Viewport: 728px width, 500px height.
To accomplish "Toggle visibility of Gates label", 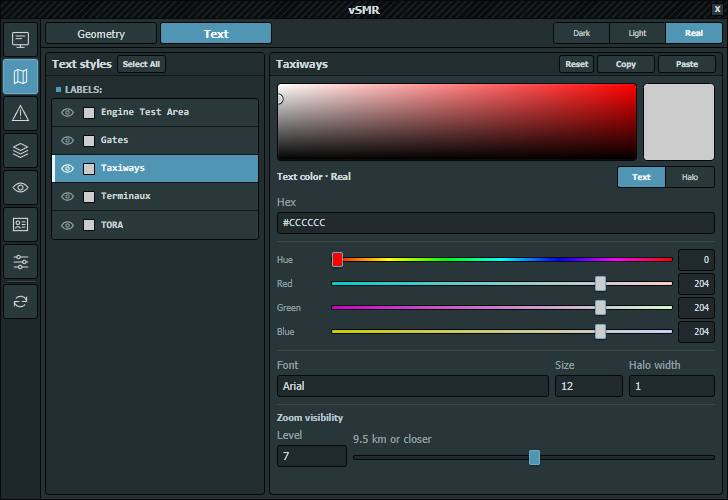I will click(67, 140).
